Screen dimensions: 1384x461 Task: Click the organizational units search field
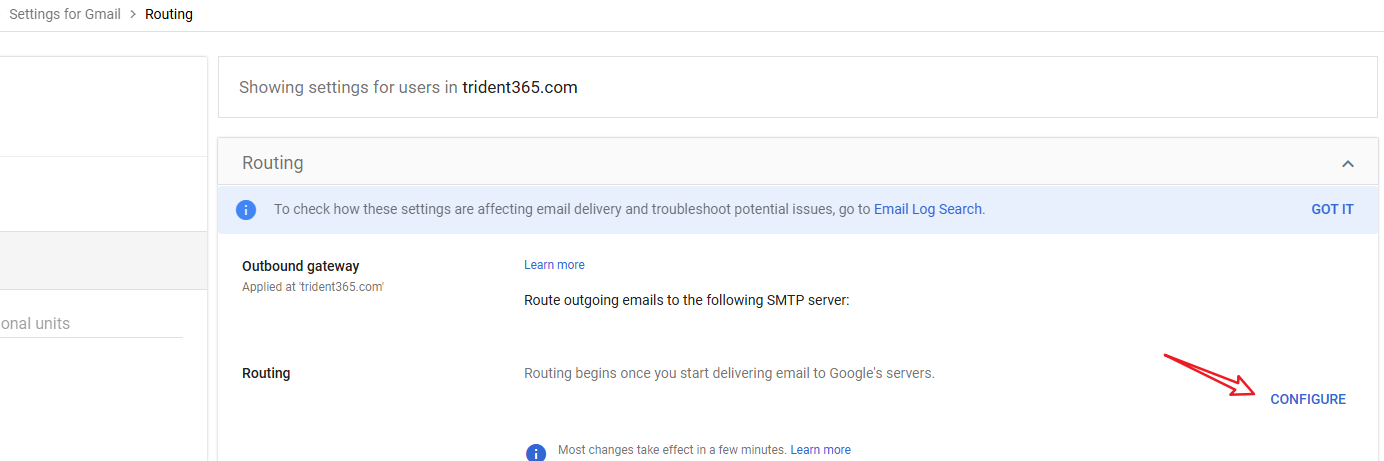tap(90, 324)
